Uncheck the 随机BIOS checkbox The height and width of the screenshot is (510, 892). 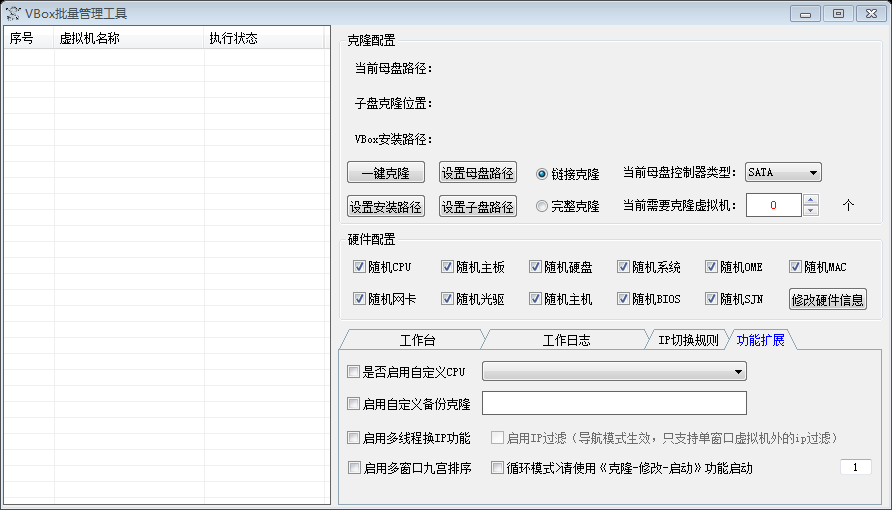[623, 298]
